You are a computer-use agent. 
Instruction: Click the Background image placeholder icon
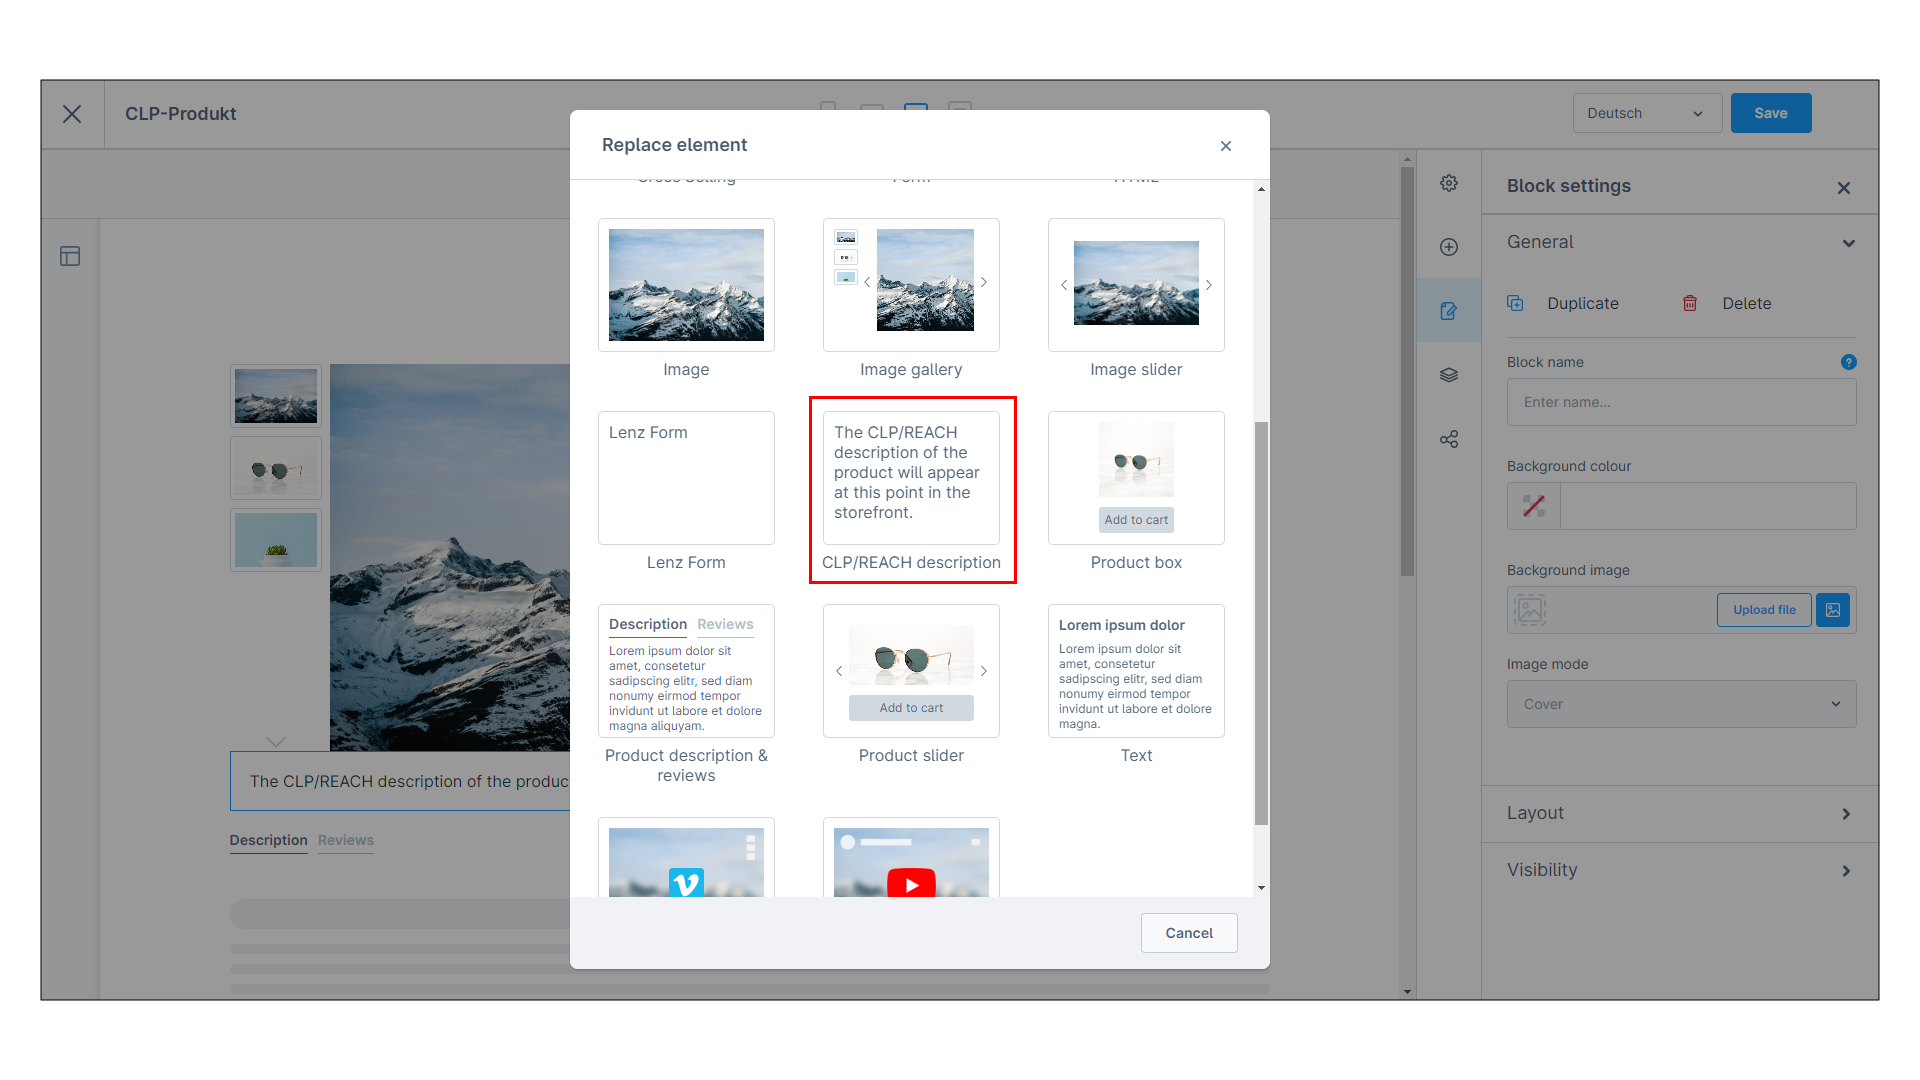tap(1530, 610)
